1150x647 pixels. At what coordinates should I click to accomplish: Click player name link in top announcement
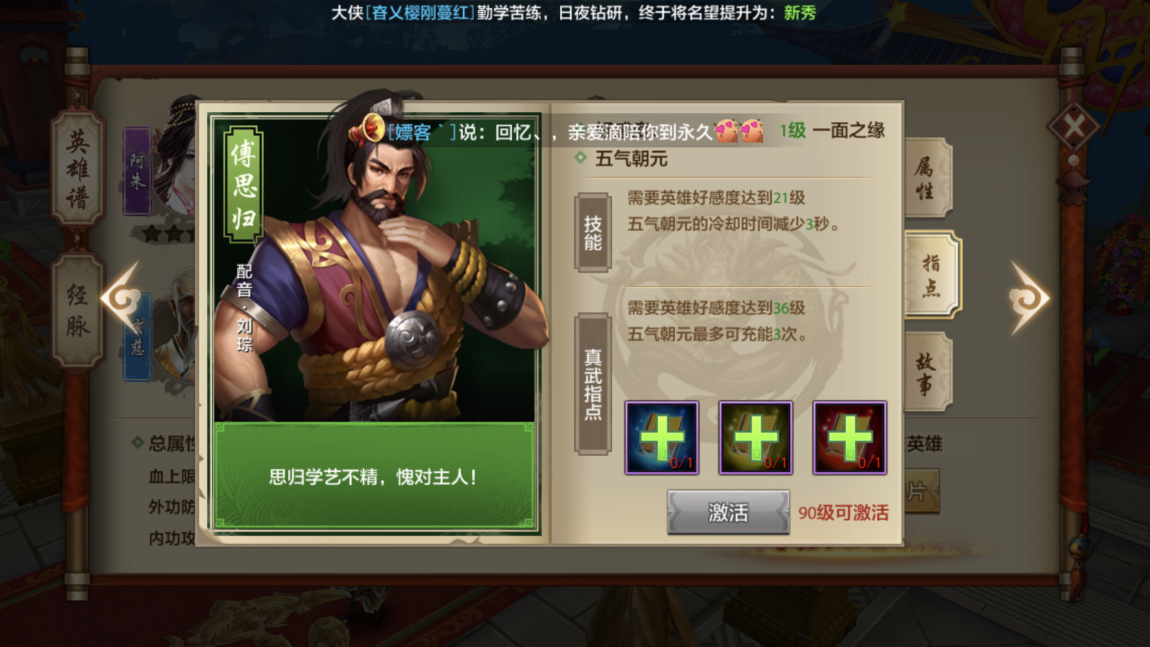coord(420,12)
